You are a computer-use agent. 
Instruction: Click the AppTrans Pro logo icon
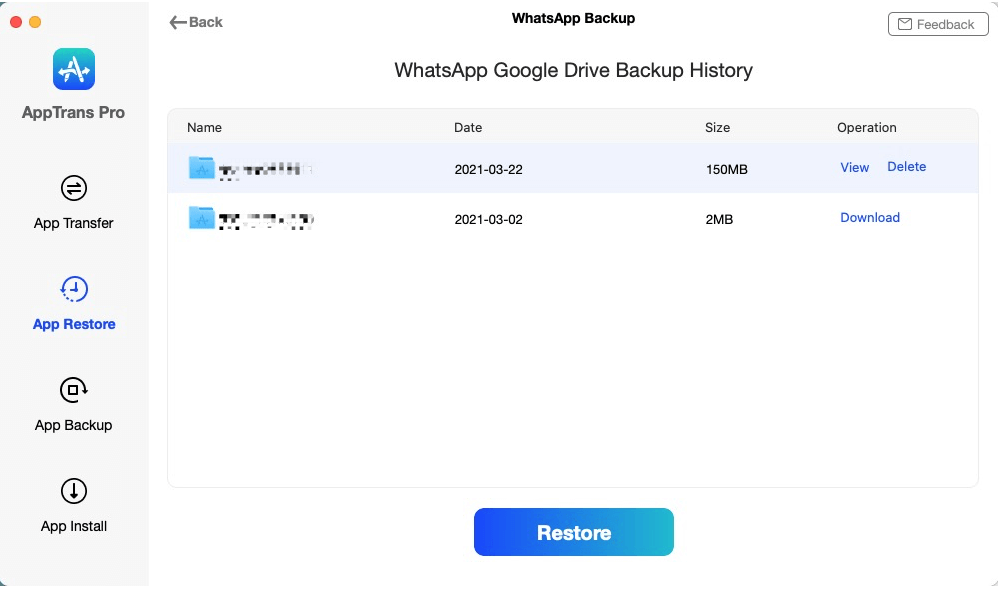click(x=74, y=69)
